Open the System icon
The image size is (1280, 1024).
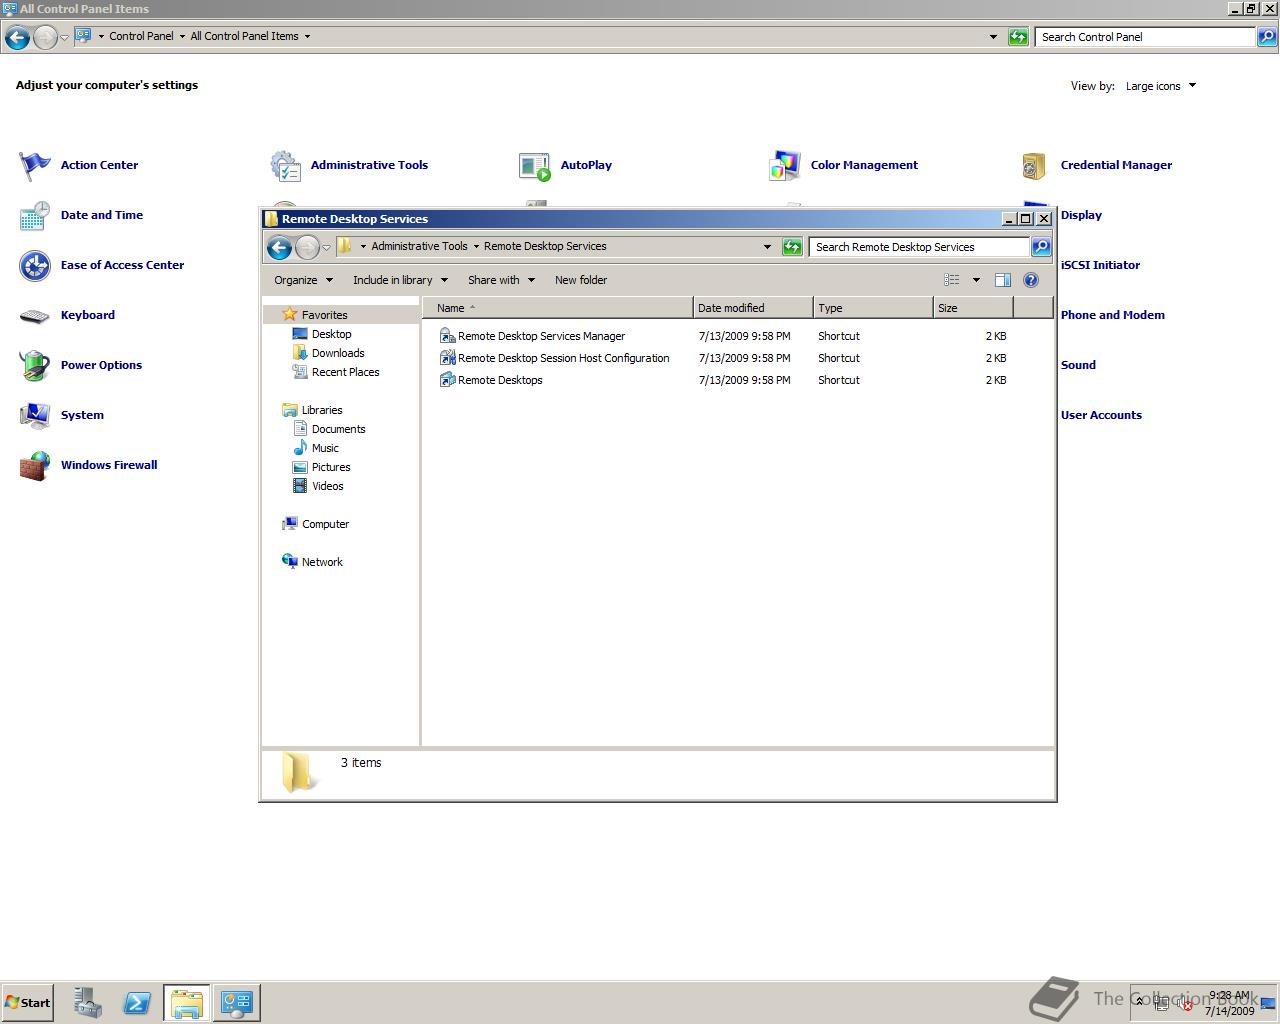[35, 416]
